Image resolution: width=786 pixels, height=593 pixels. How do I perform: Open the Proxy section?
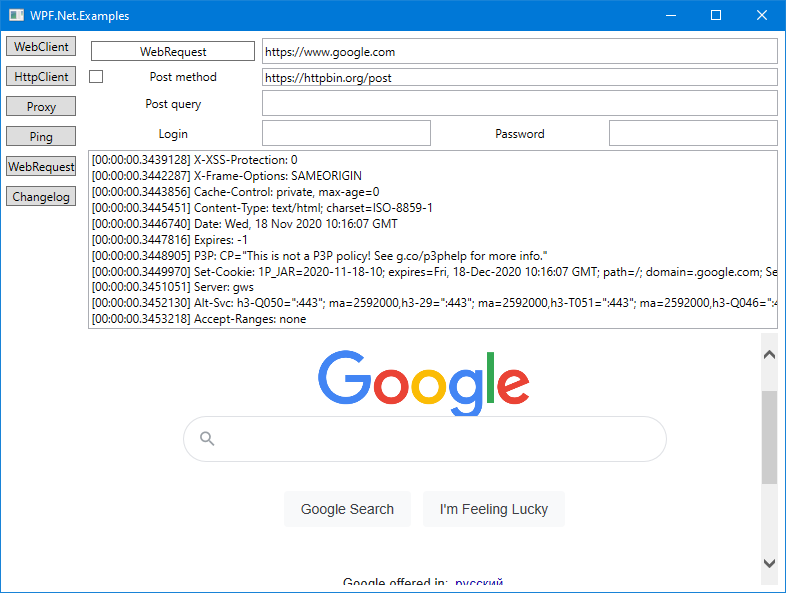[41, 107]
